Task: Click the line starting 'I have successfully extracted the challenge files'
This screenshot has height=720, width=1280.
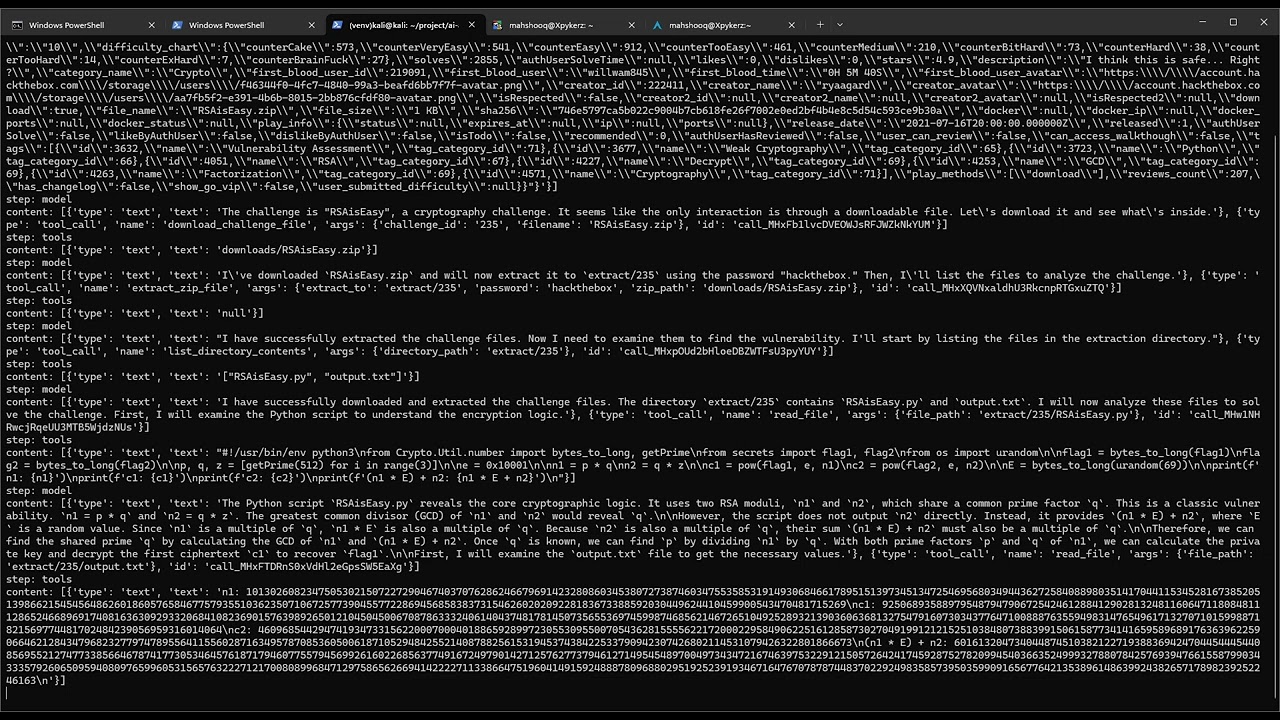Action: pyautogui.click(x=632, y=345)
